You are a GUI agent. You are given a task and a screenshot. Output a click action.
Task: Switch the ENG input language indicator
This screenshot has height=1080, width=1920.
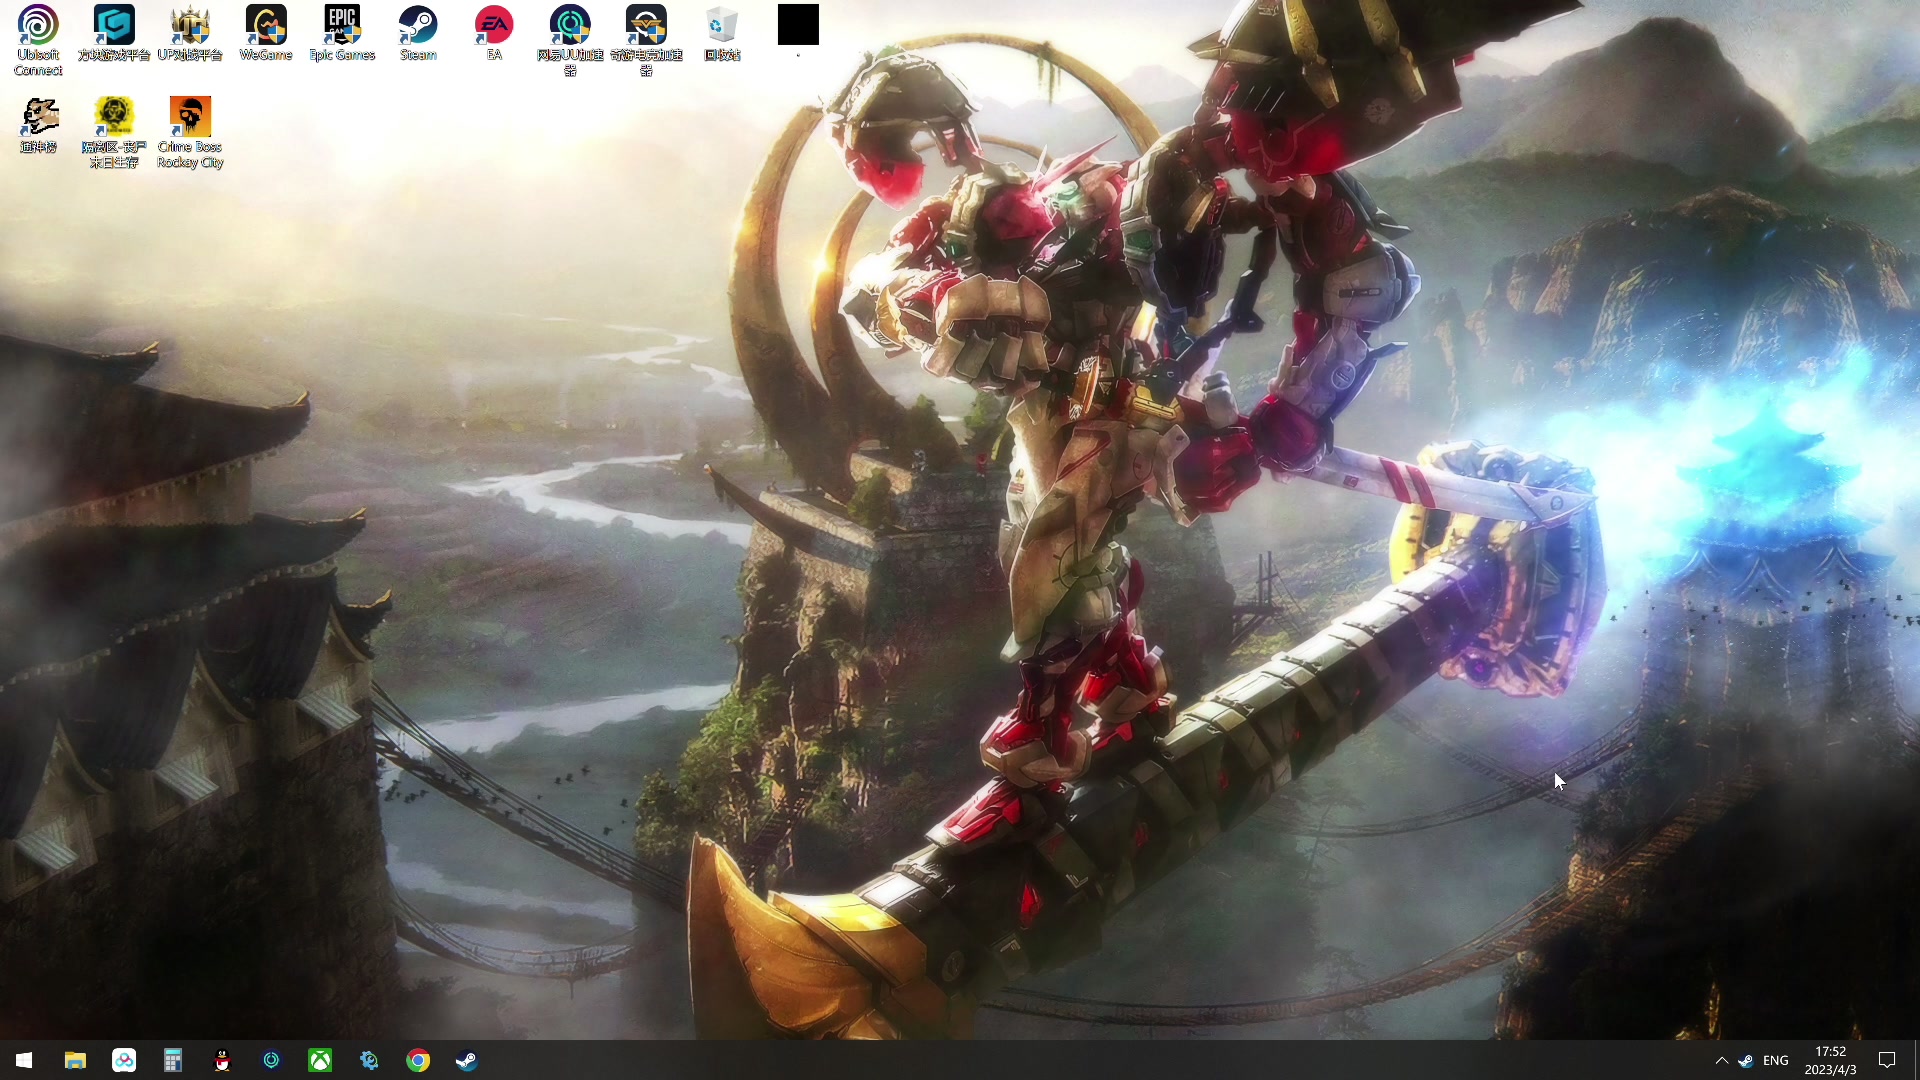[x=1776, y=1060]
